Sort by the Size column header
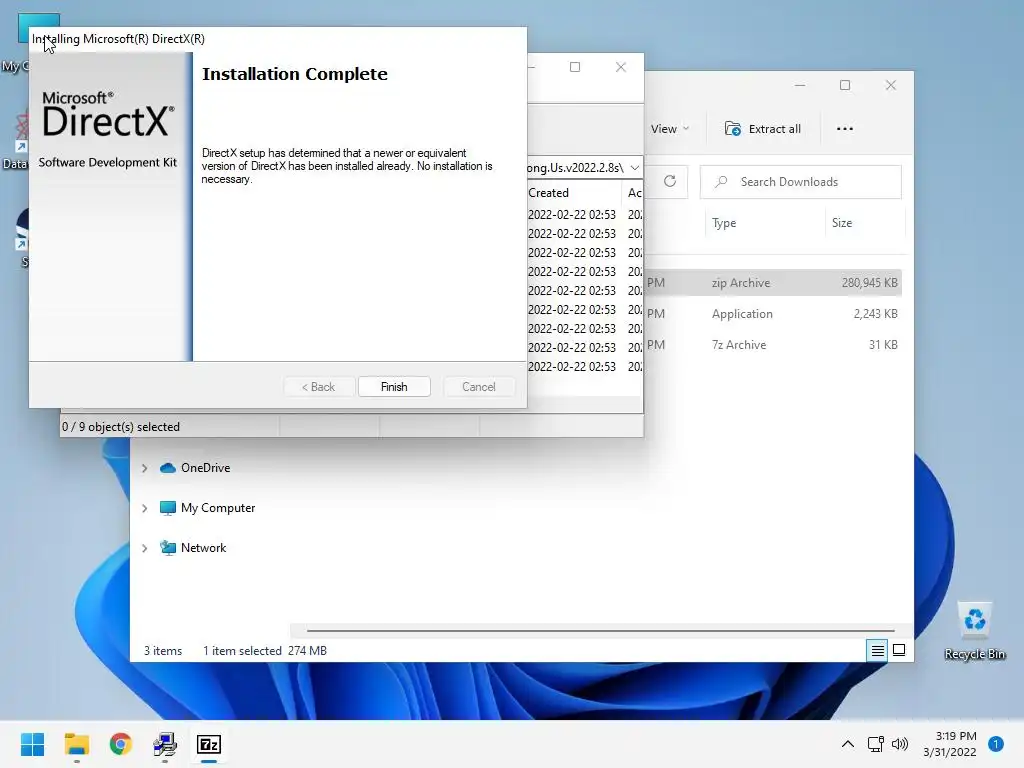 tap(842, 223)
